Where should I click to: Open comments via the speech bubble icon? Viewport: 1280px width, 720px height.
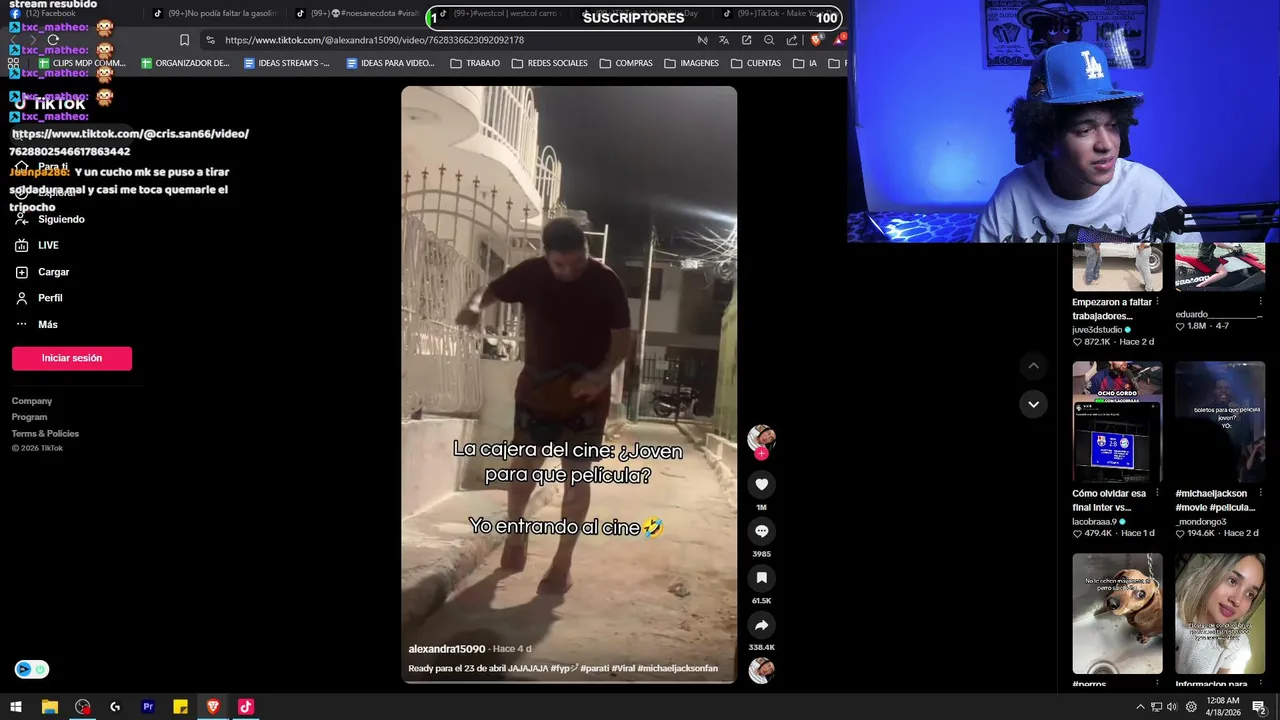coord(761,531)
